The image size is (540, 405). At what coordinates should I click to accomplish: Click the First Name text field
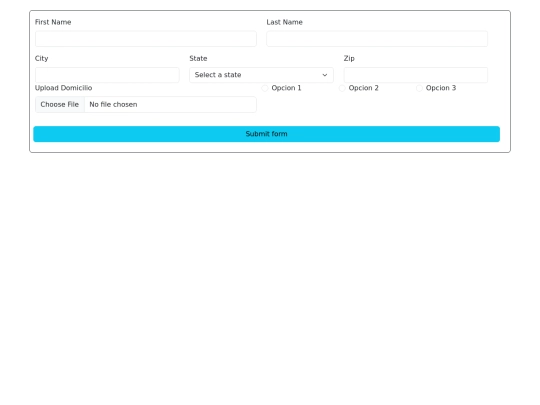tap(146, 39)
